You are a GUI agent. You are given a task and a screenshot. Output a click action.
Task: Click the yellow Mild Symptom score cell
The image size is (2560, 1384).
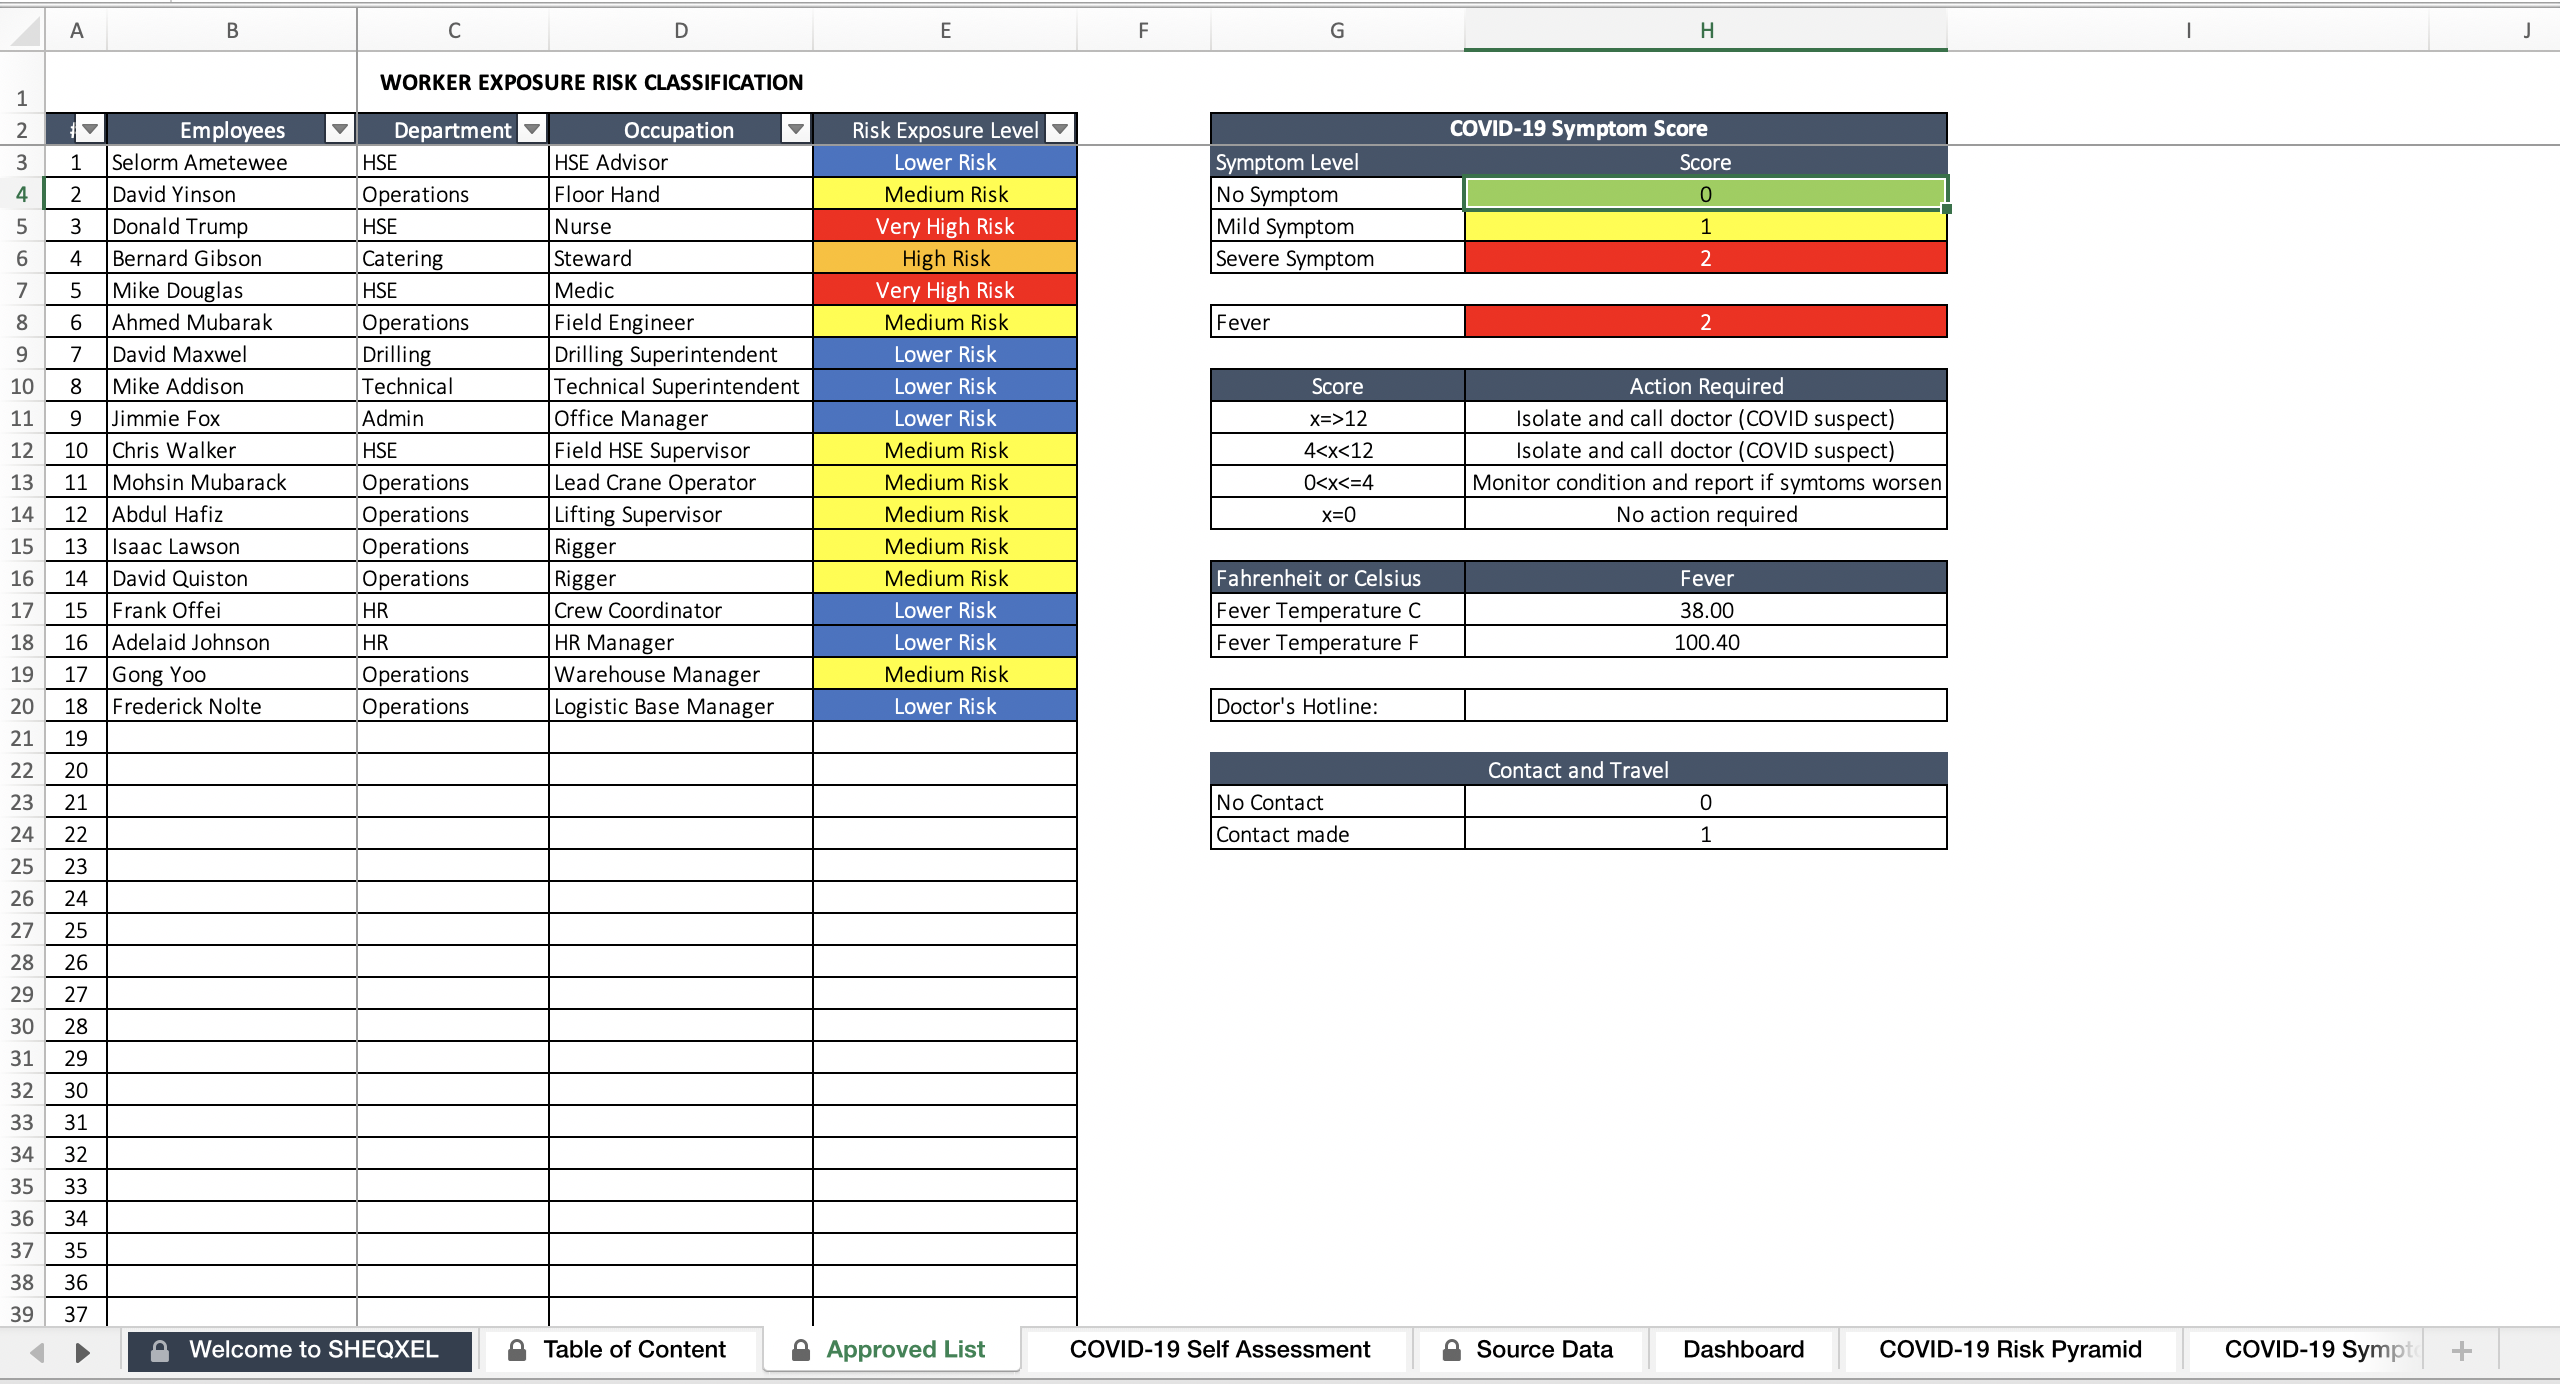[1706, 226]
